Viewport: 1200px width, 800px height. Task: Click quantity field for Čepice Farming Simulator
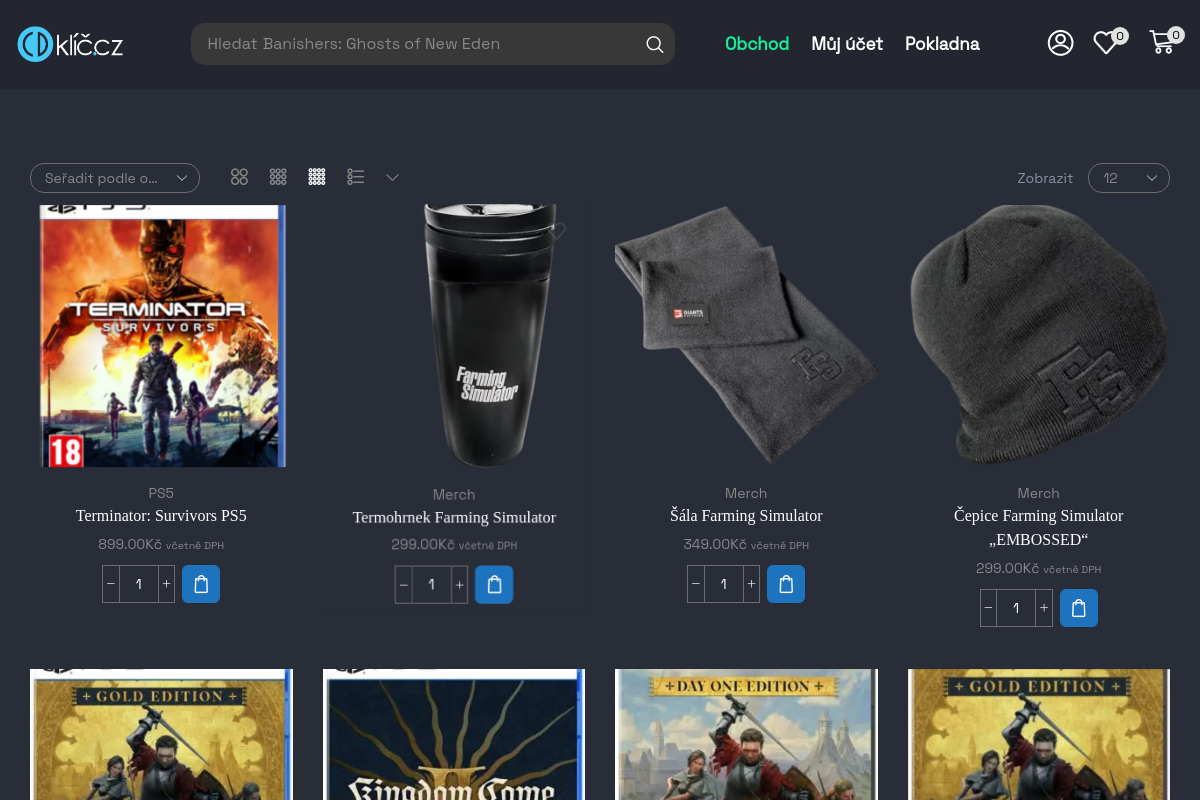click(x=1017, y=608)
